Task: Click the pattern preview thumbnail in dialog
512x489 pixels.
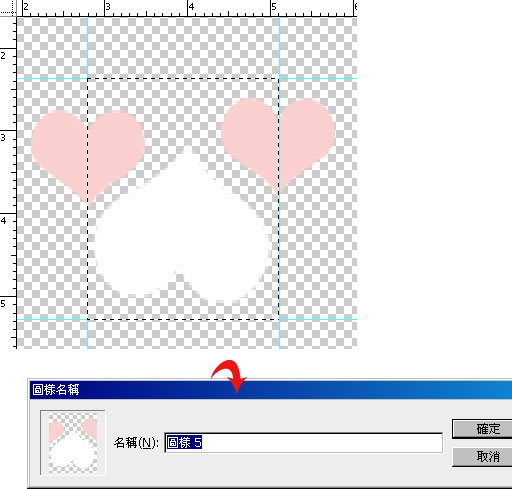Action: point(73,442)
